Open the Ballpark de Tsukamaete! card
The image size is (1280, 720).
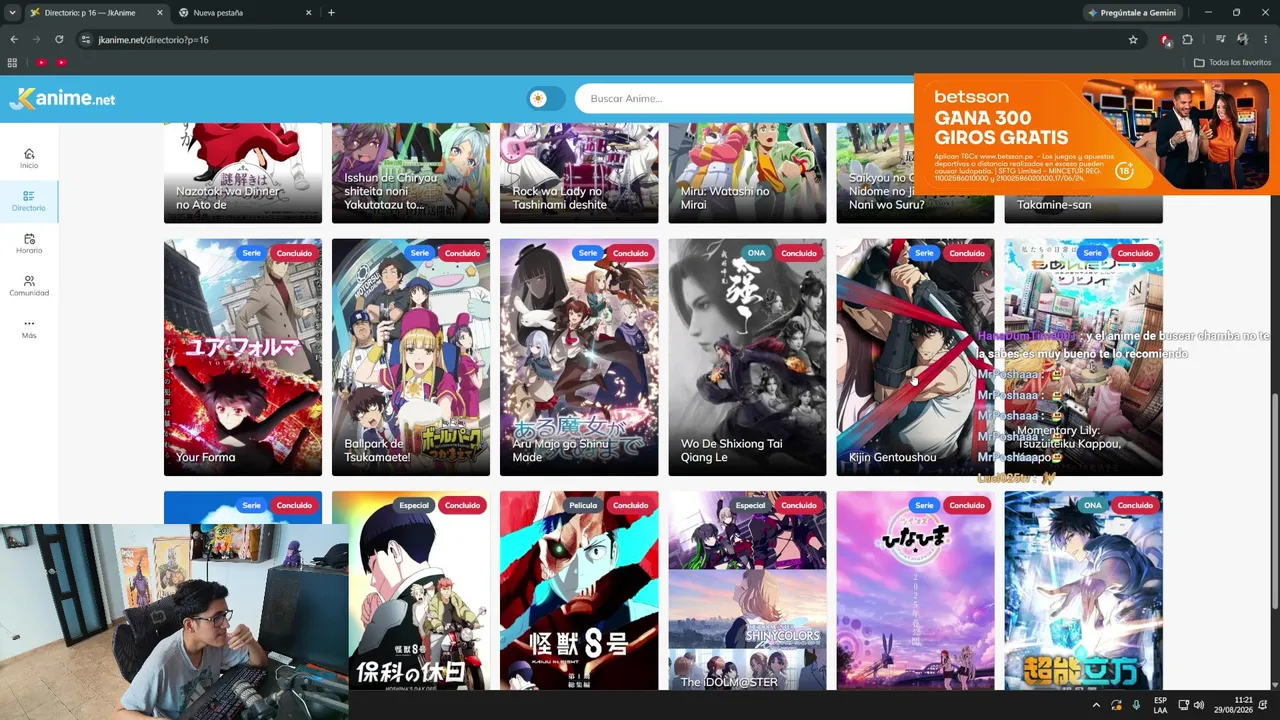point(411,357)
